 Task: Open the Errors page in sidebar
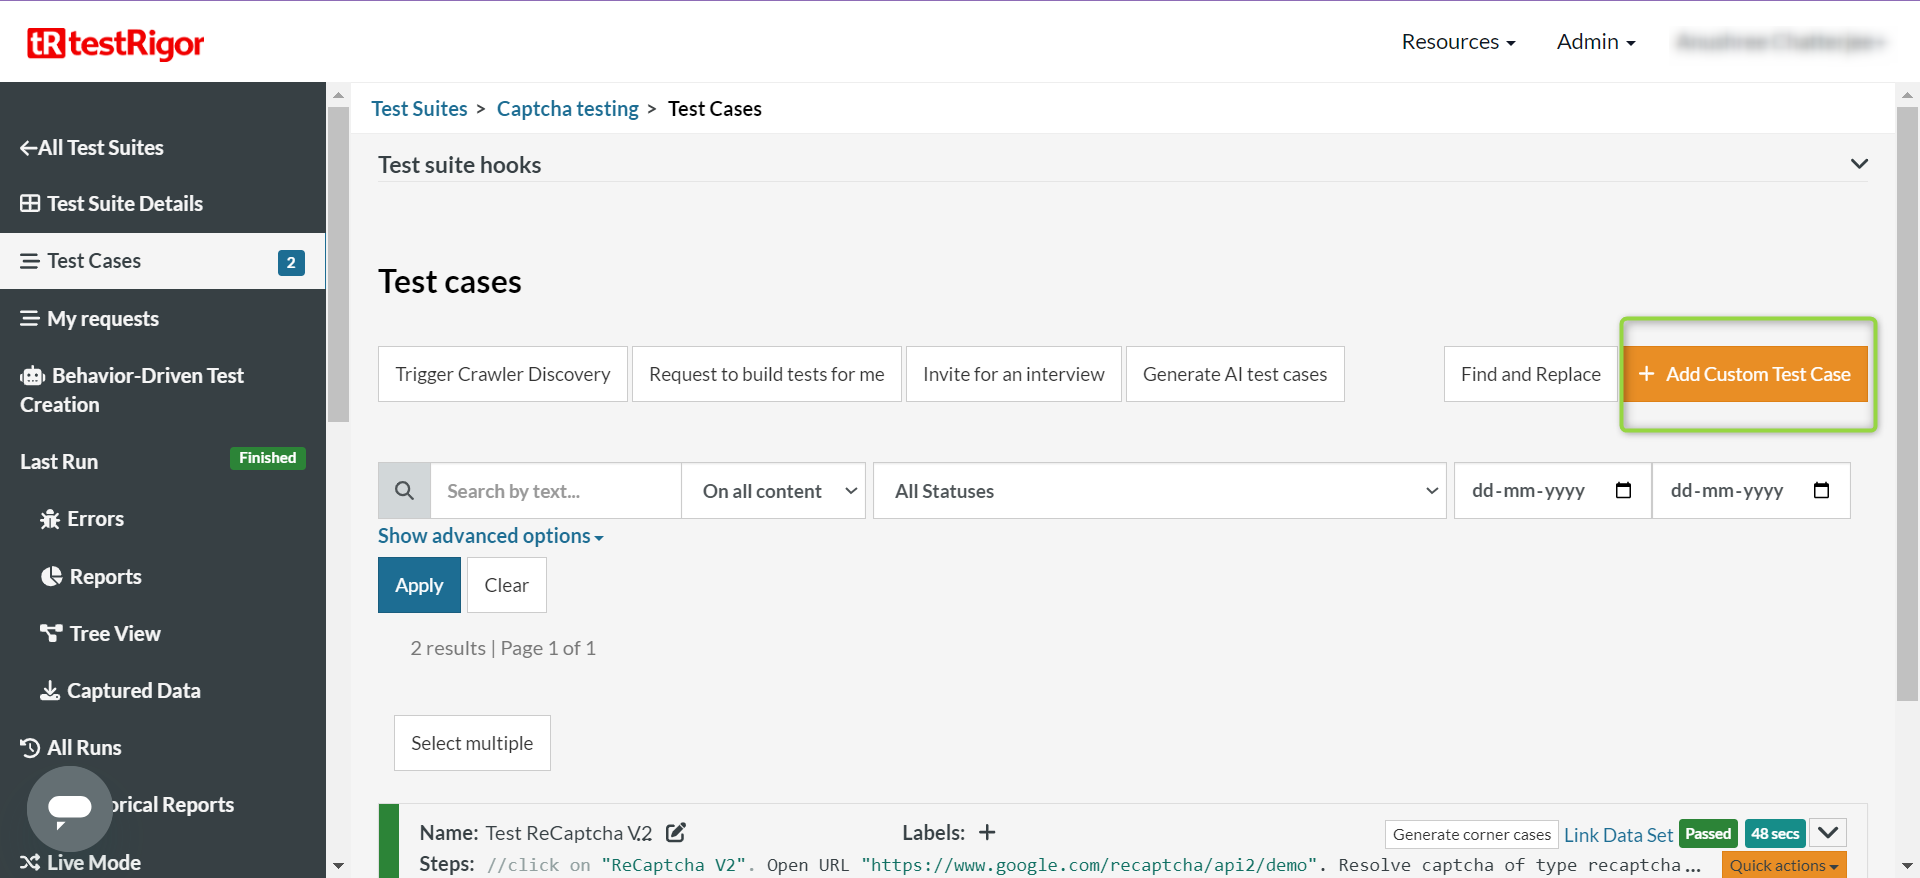point(95,519)
